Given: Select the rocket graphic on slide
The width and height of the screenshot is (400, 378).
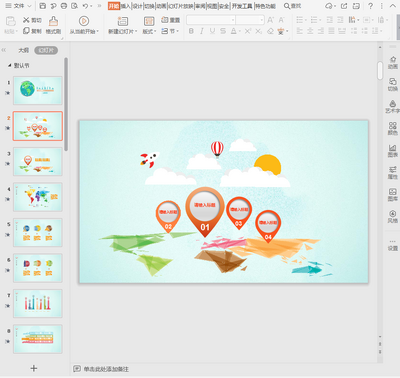Looking at the screenshot, I should click(x=149, y=159).
